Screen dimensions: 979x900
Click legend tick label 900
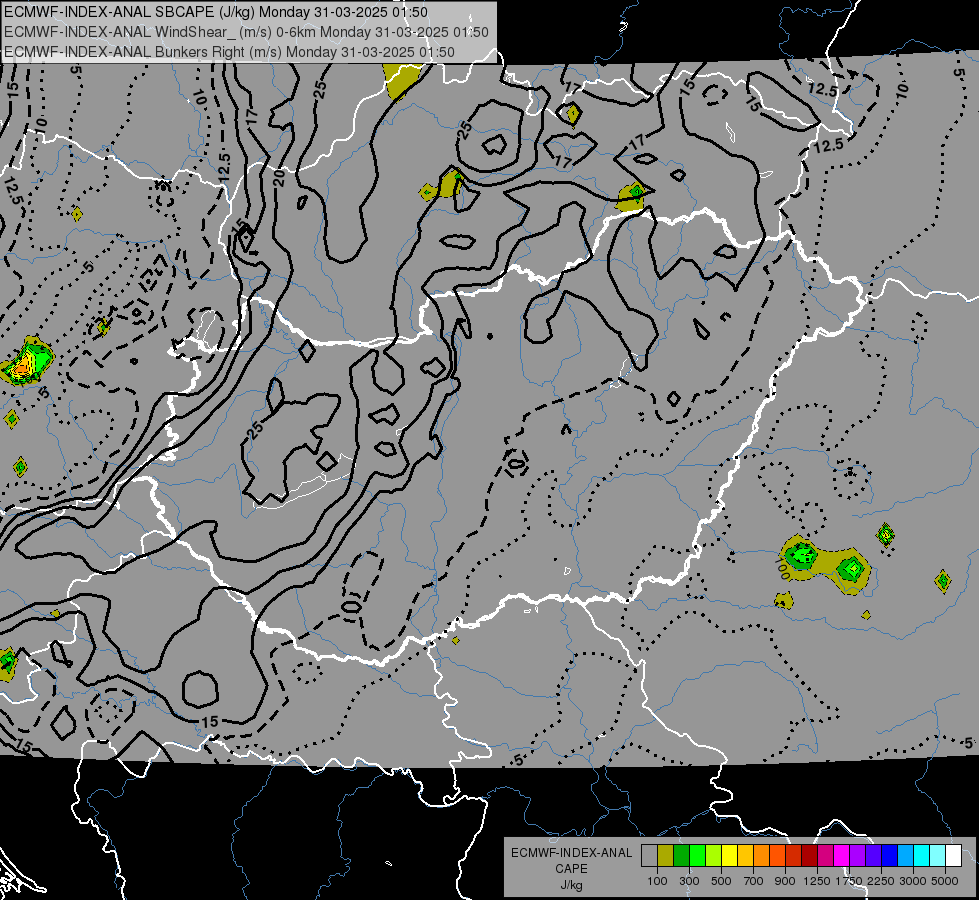click(x=785, y=881)
